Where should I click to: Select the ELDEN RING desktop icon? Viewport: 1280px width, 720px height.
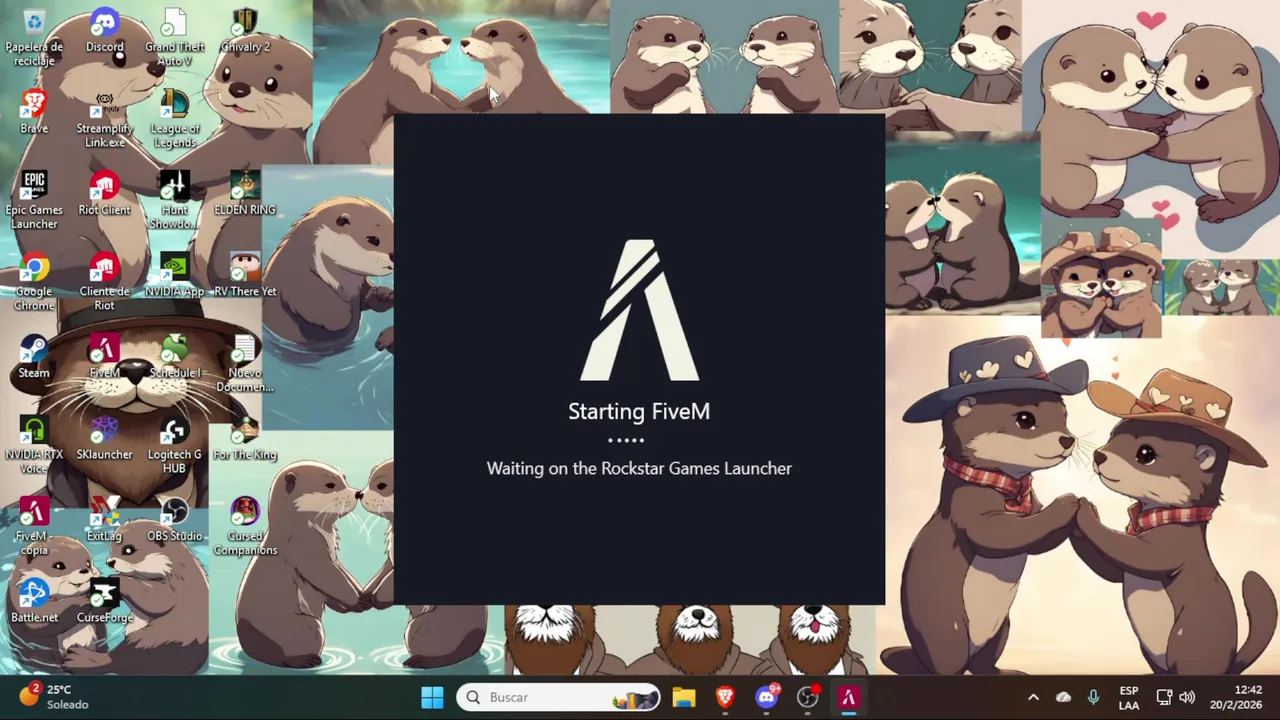pos(244,195)
